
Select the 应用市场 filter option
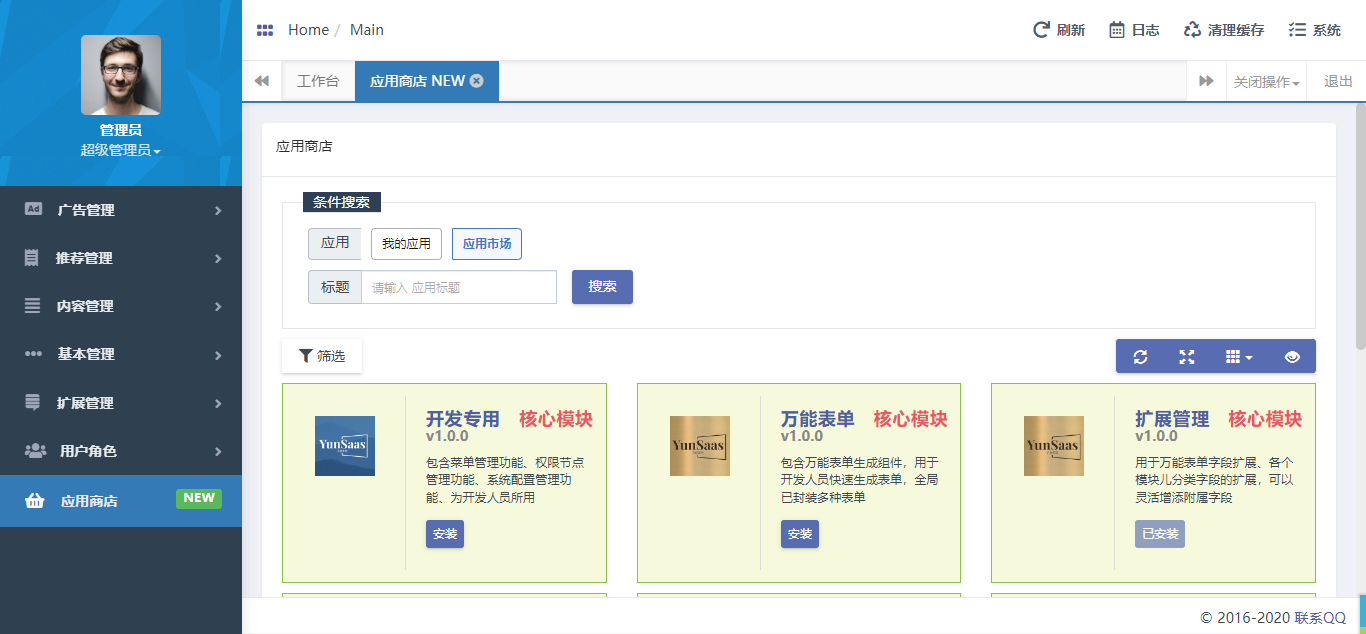(x=486, y=244)
